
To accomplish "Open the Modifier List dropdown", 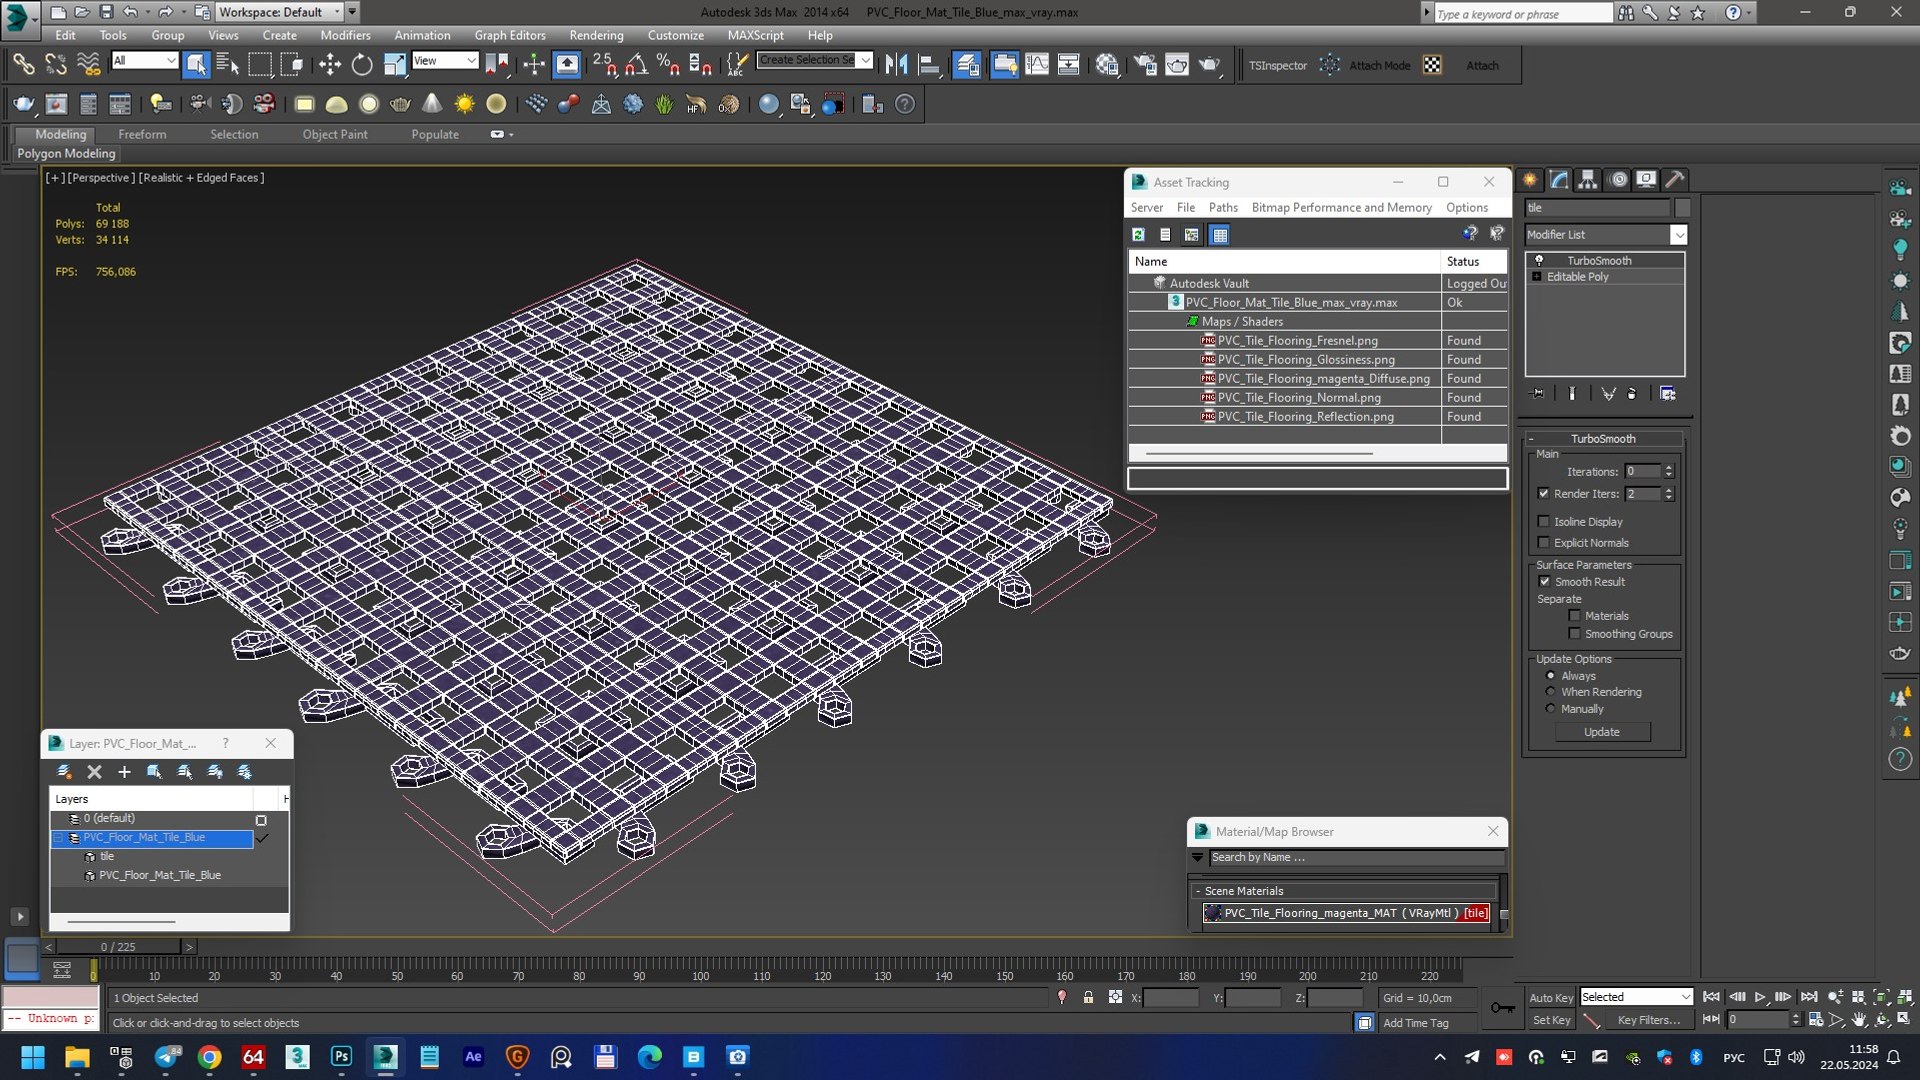I will click(1605, 234).
